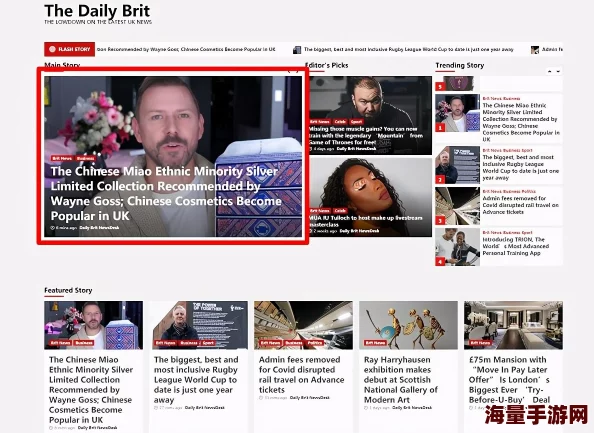Open The Daily Brit site title

pyautogui.click(x=97, y=11)
